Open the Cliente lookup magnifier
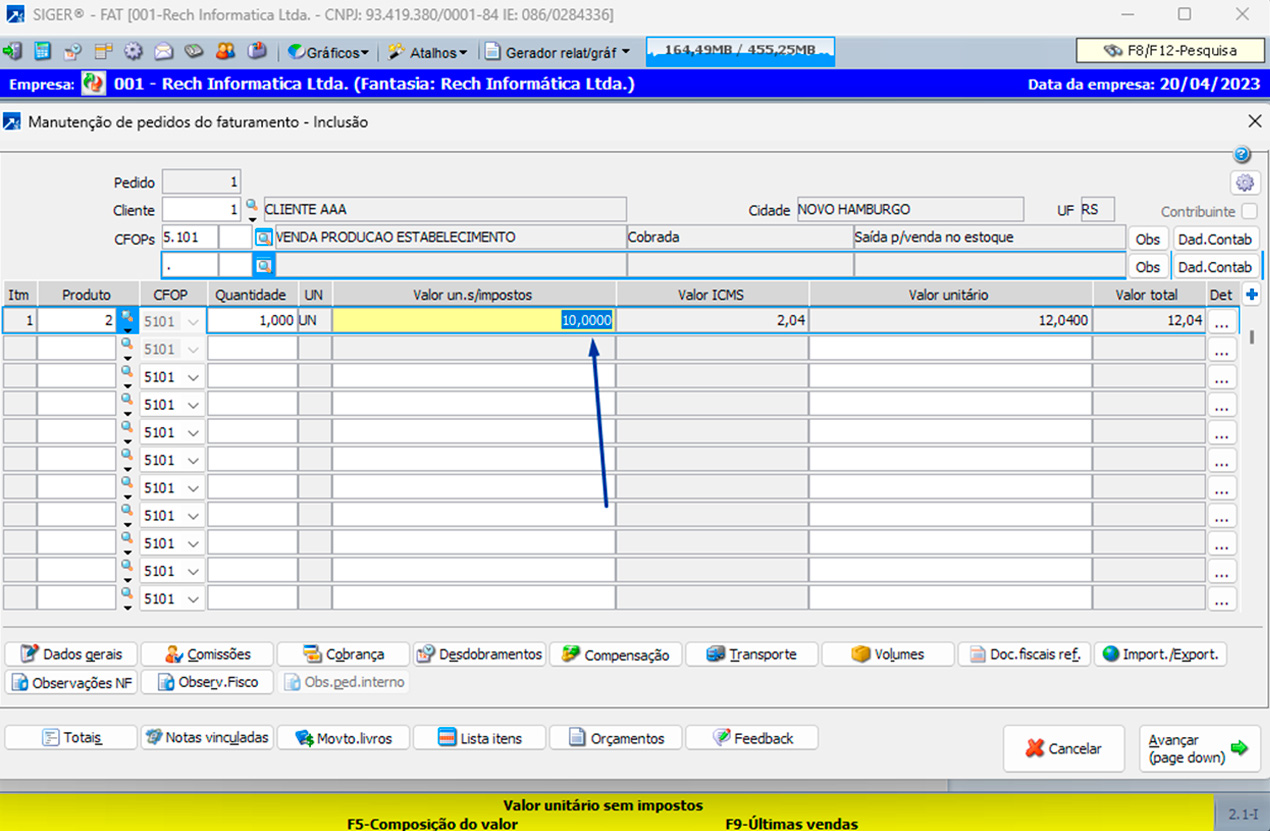The image size is (1270, 831). [x=252, y=205]
